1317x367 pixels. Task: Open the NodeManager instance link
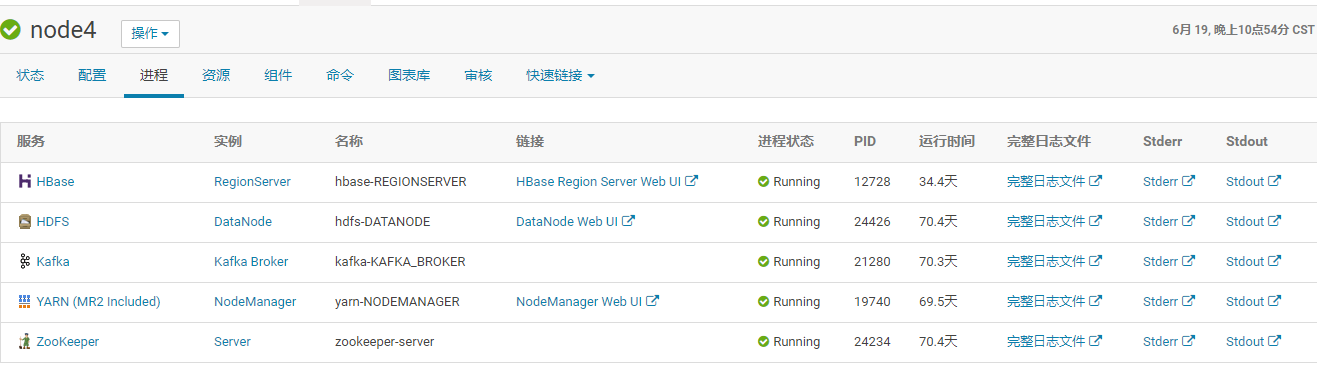pos(255,302)
